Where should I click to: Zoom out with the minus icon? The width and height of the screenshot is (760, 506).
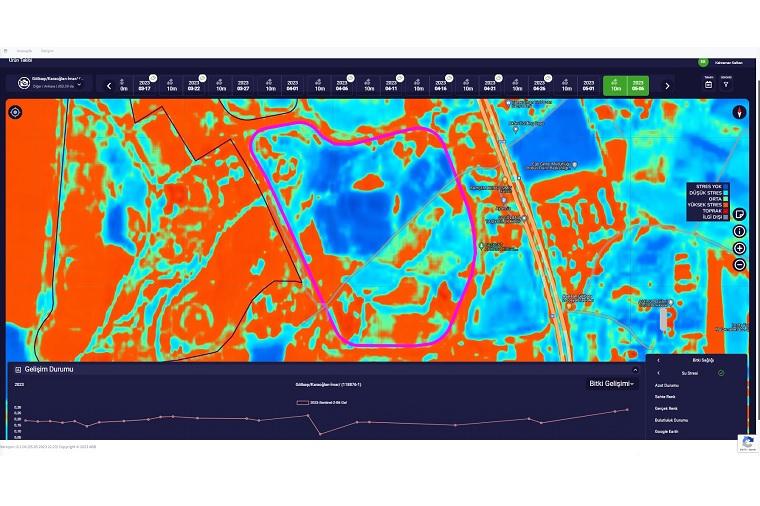[739, 265]
